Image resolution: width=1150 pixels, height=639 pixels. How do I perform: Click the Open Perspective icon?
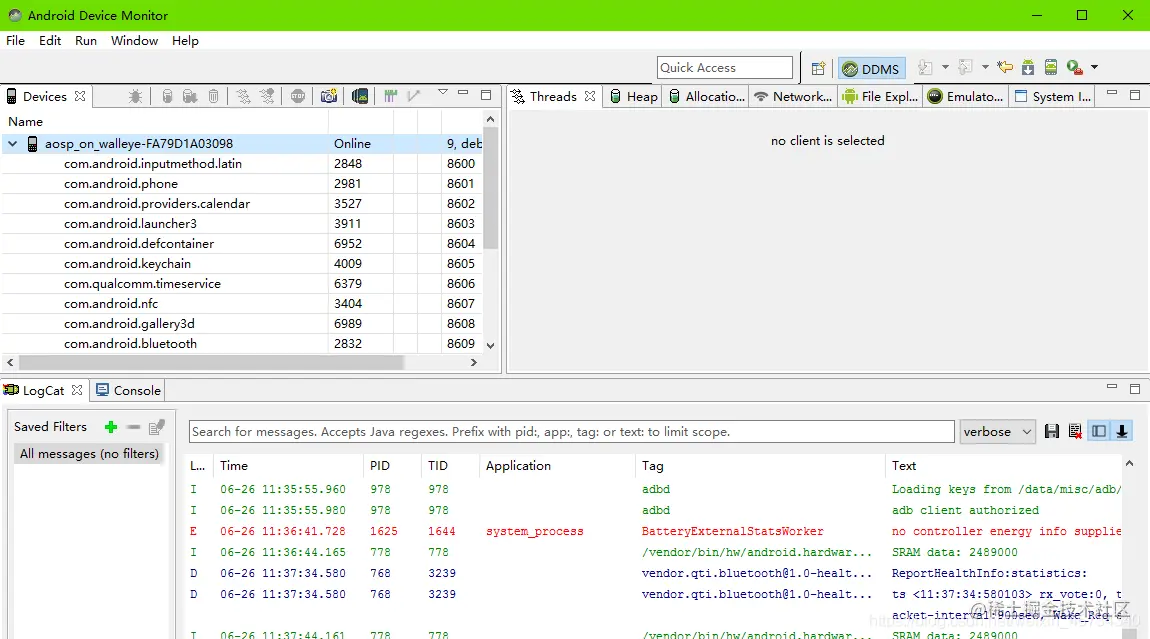pos(818,68)
